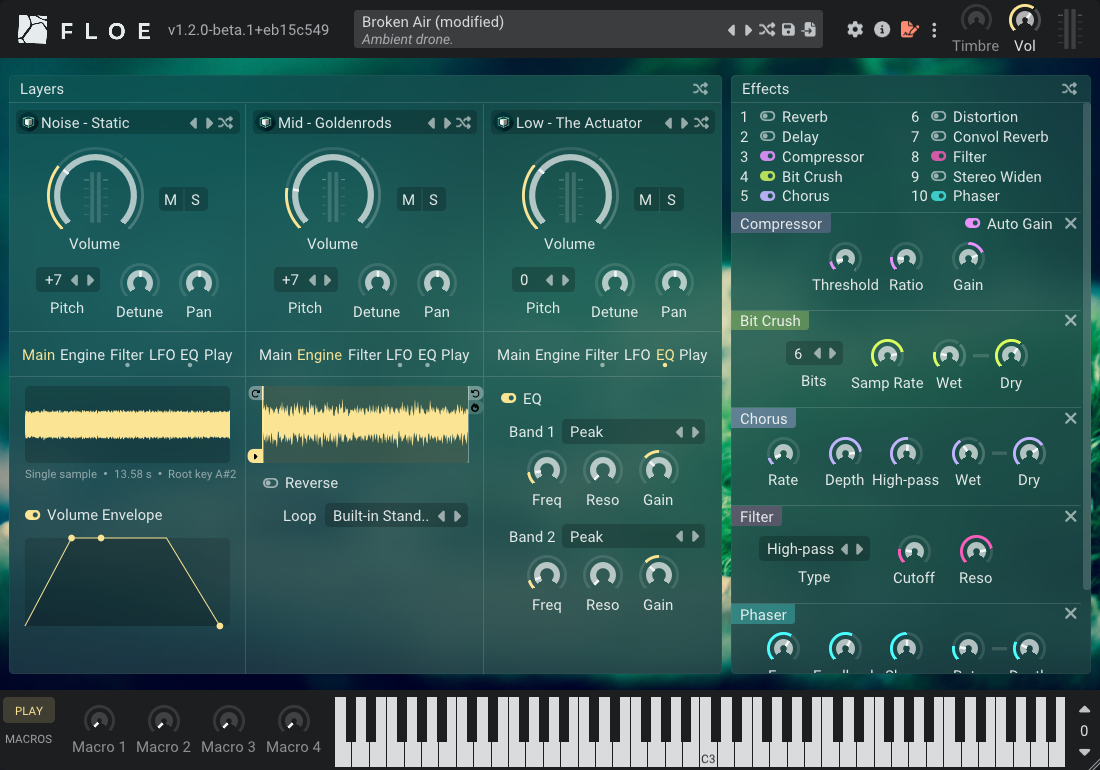This screenshot has width=1100, height=770.
Task: Save the current preset via disk icon
Action: click(786, 30)
